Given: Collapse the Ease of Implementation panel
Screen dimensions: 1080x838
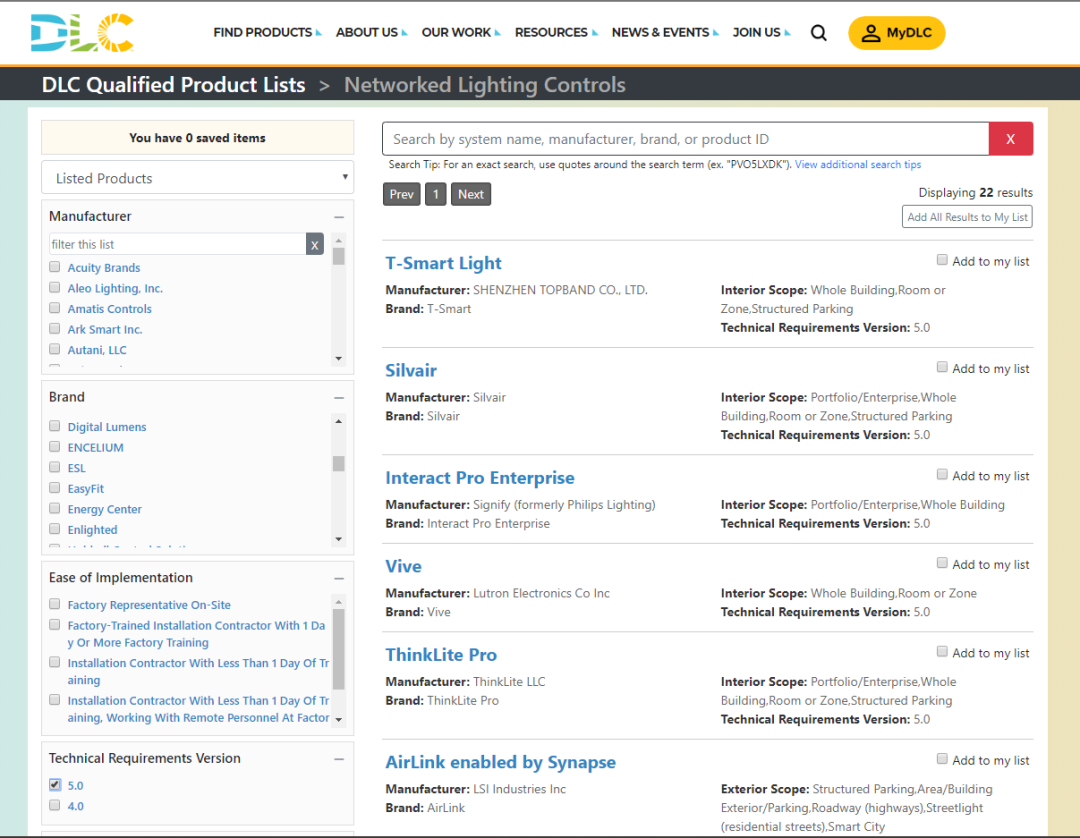Looking at the screenshot, I should coord(339,578).
